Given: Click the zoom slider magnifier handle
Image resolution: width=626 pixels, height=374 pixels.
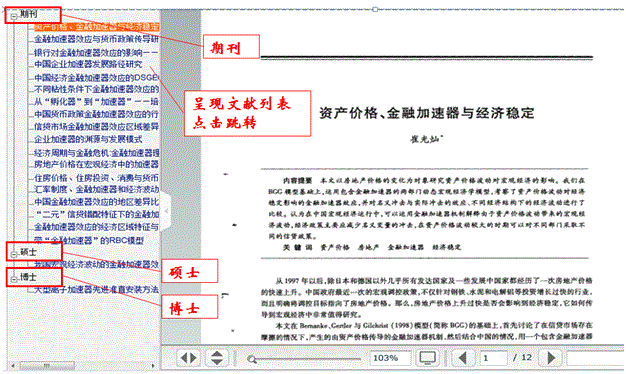Looking at the screenshot, I should tap(252, 359).
